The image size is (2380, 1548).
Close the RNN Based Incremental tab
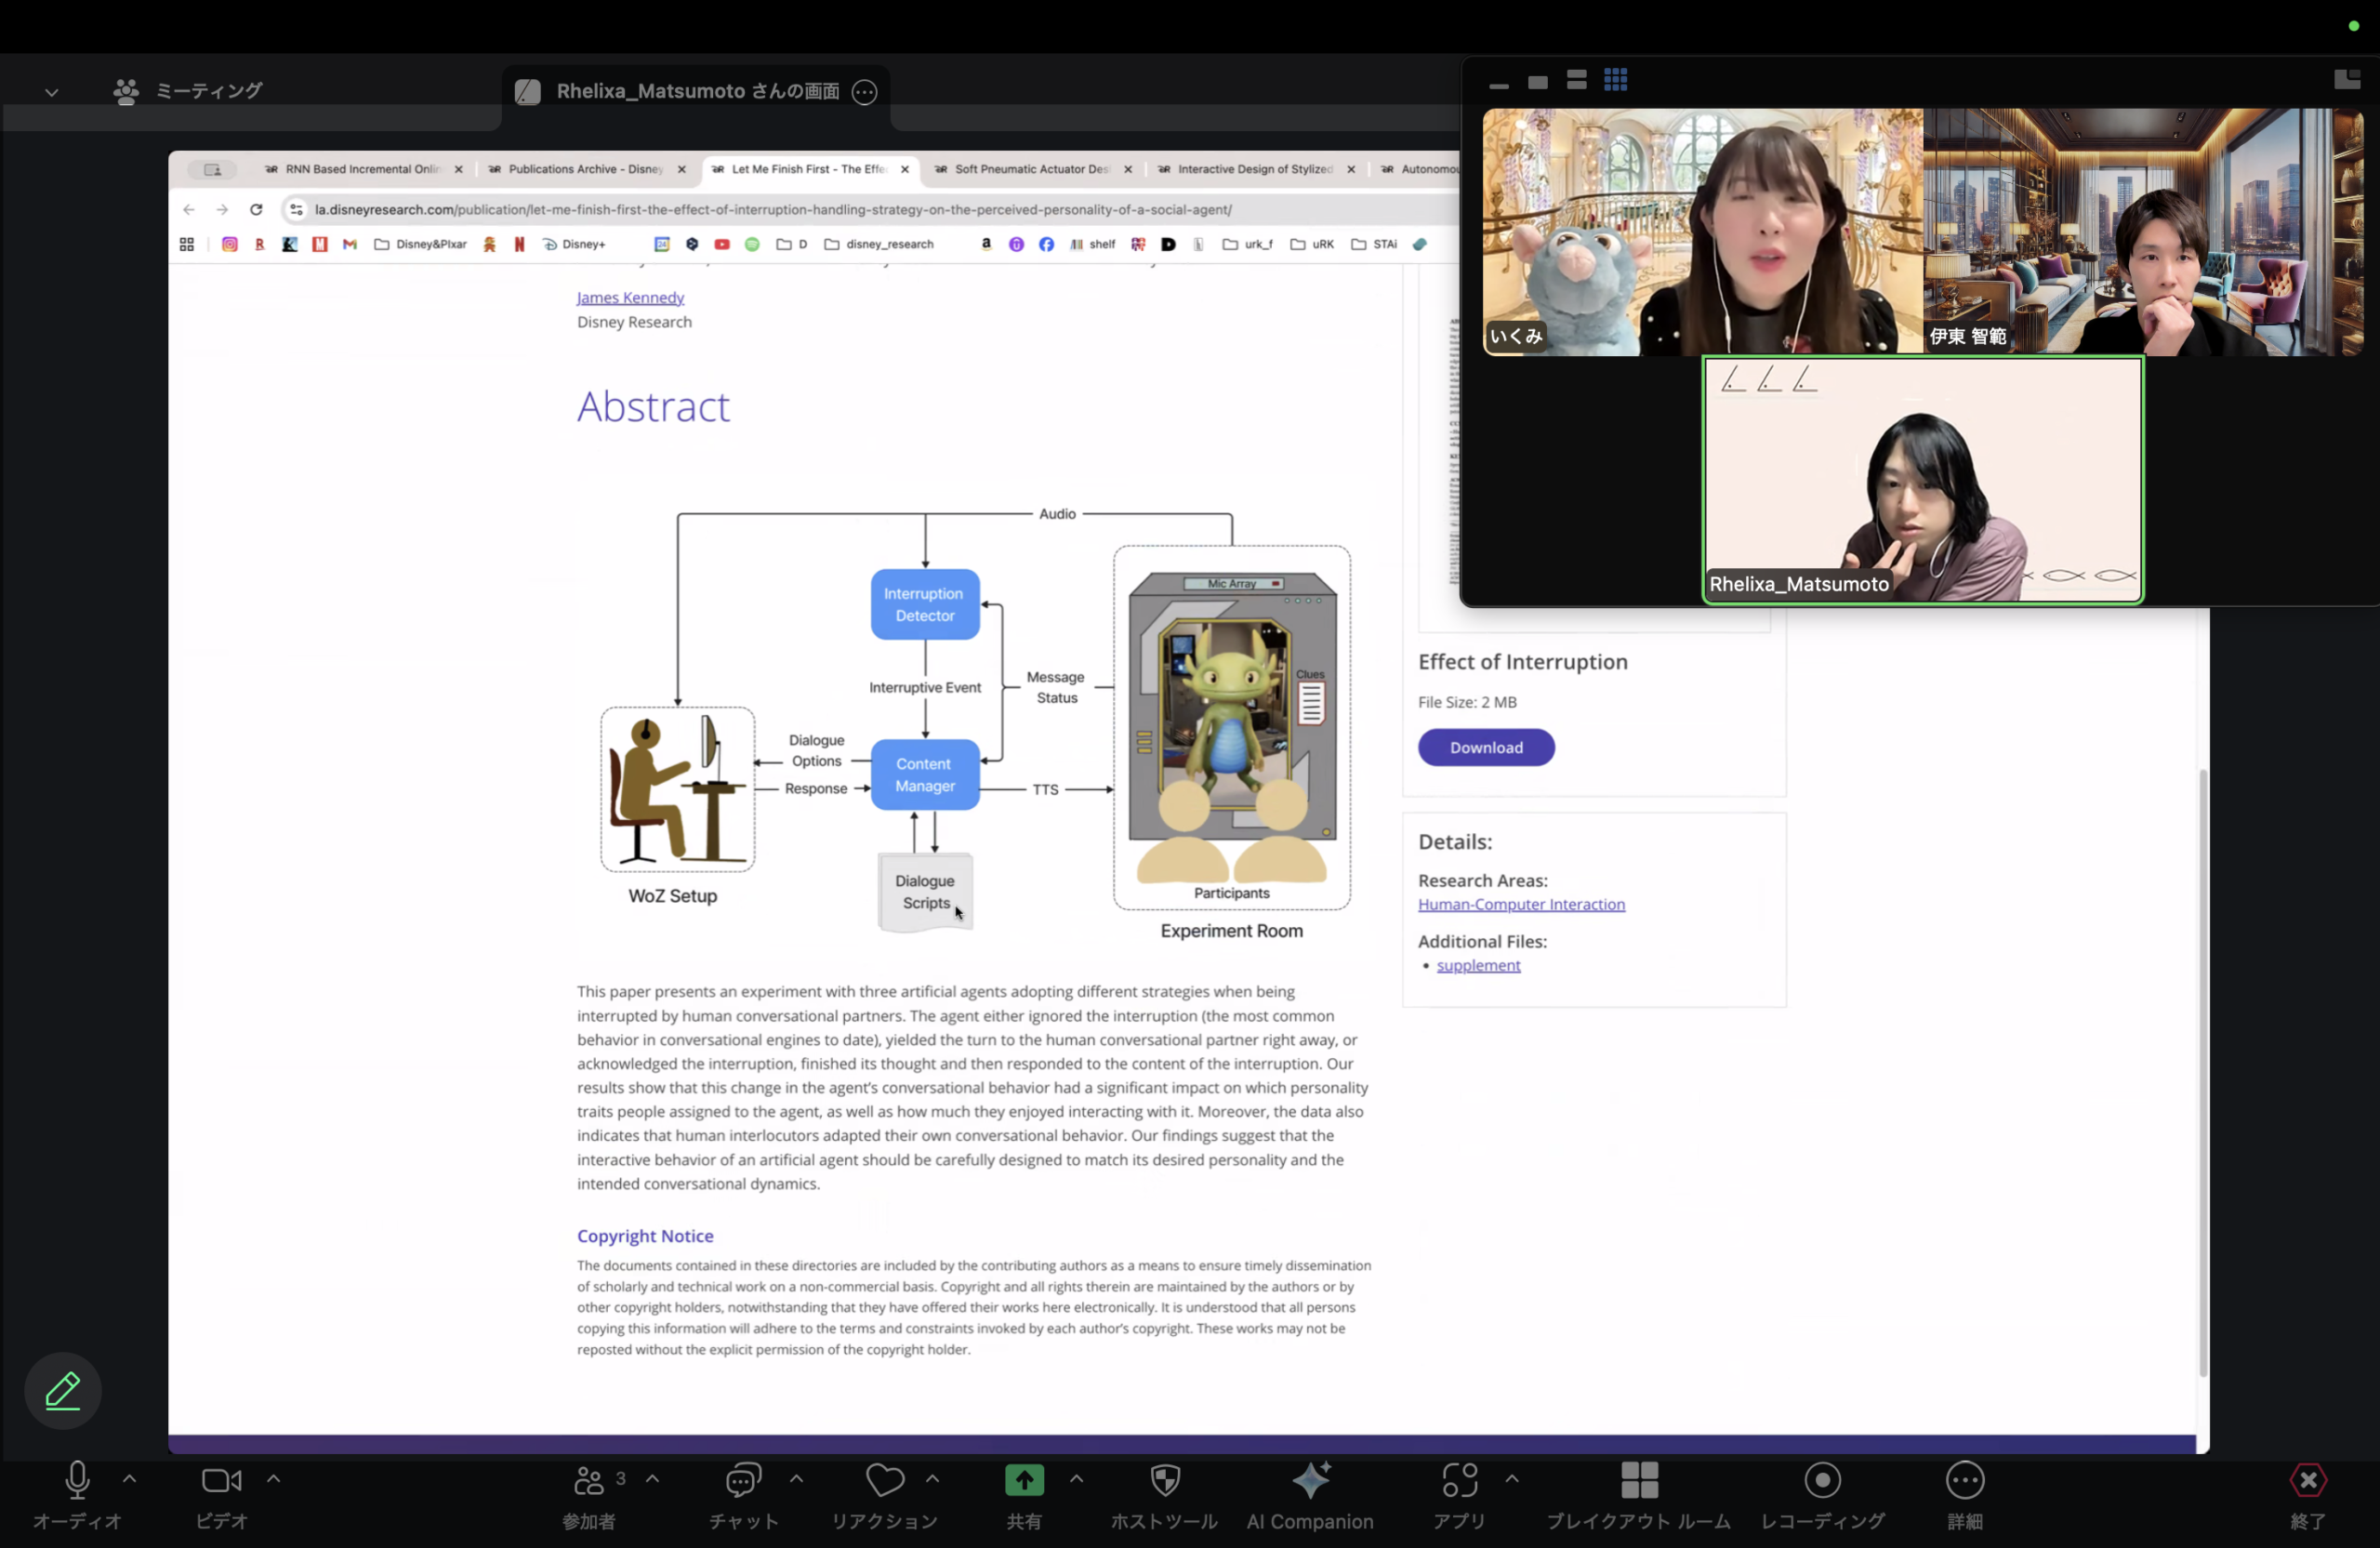[x=459, y=169]
